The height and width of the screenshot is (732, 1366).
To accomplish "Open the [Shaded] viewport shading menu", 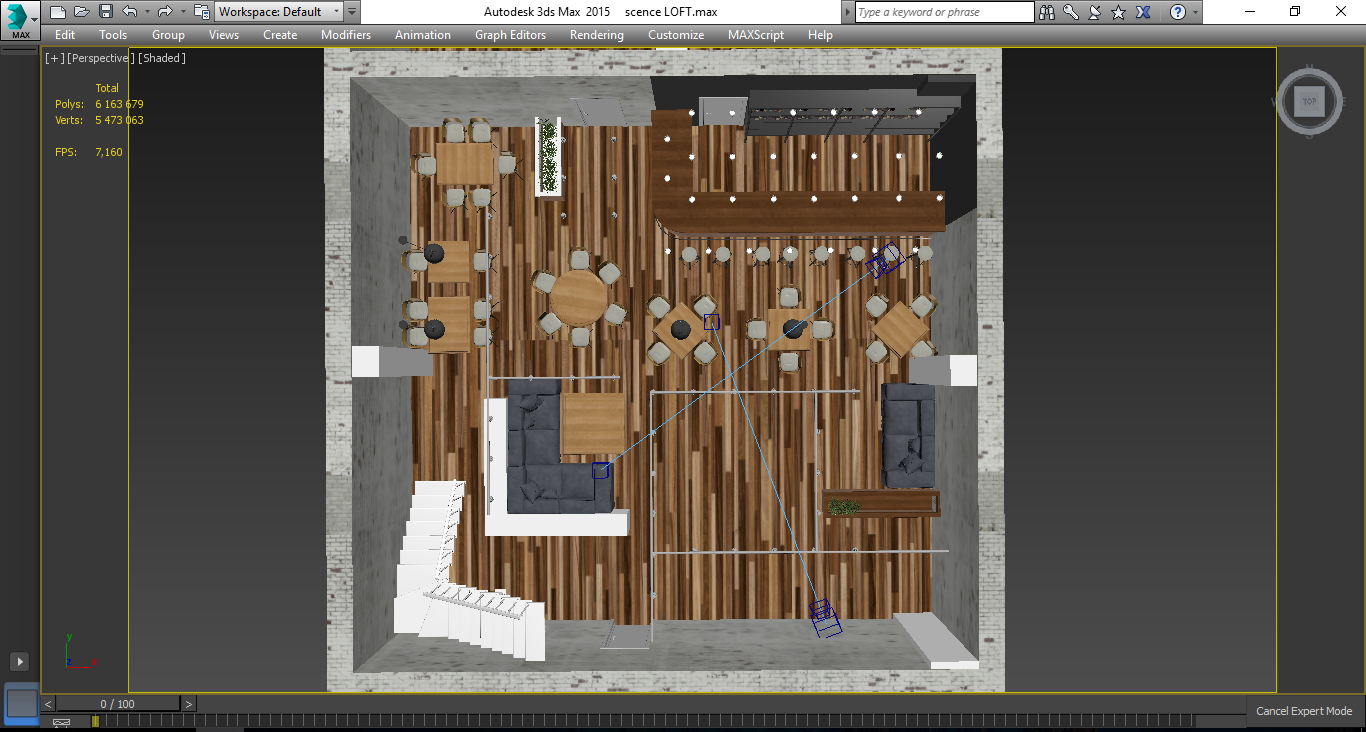I will tap(162, 58).
